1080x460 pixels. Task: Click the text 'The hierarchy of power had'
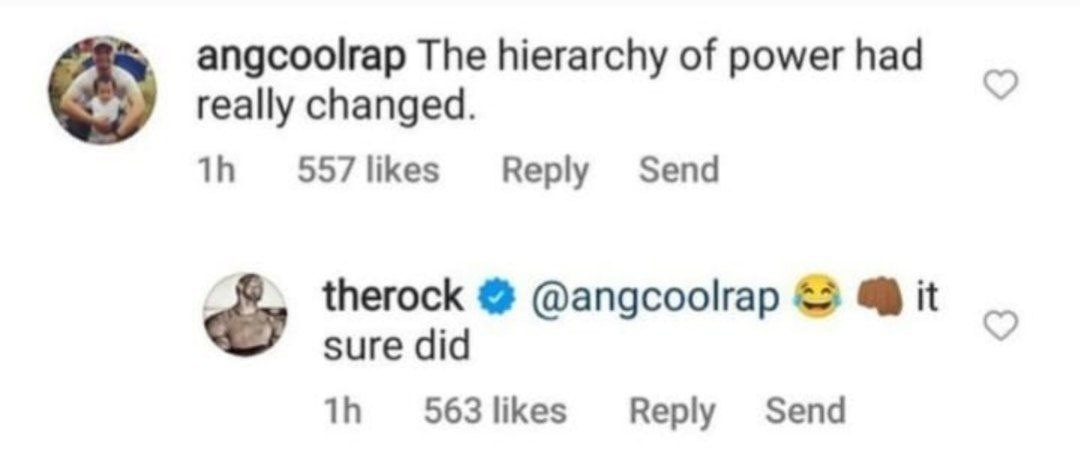(x=668, y=58)
